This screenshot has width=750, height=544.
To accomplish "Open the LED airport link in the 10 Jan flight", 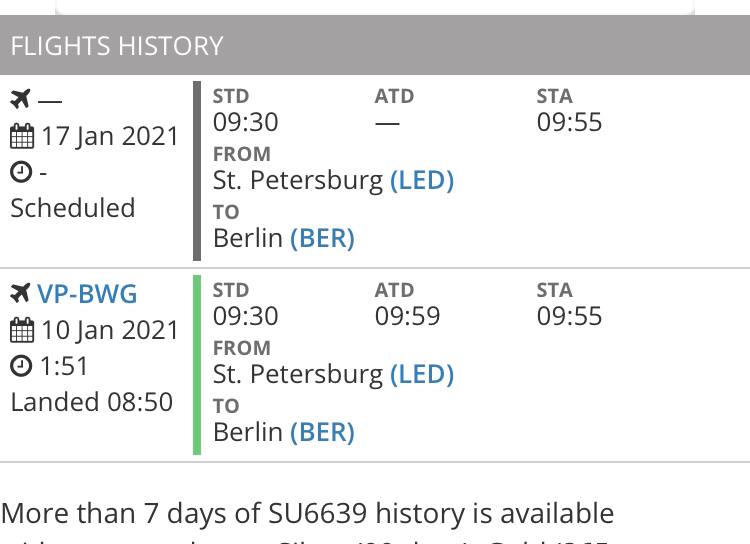I will pos(422,375).
